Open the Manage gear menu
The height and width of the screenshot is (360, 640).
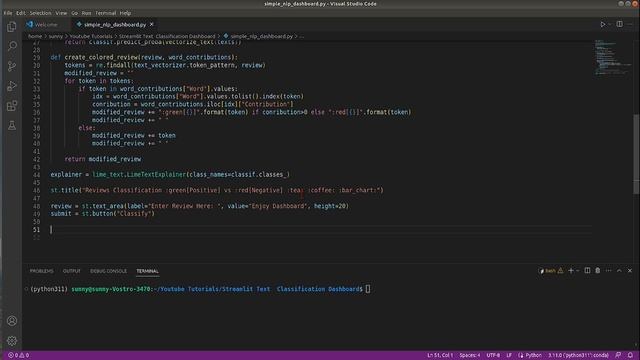[x=12, y=340]
